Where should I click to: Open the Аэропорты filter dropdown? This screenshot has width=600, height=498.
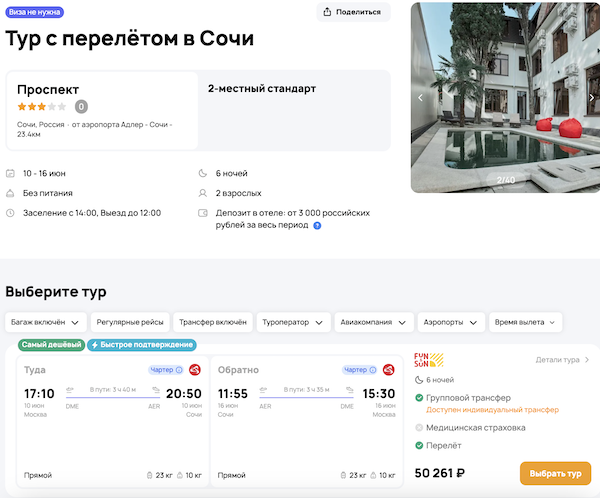[451, 323]
